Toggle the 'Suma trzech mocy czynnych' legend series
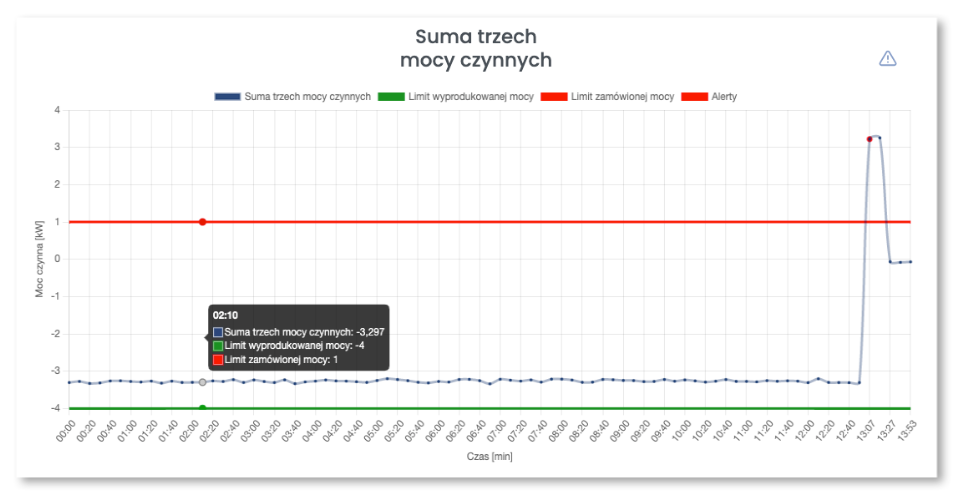955x495 pixels. pos(307,97)
